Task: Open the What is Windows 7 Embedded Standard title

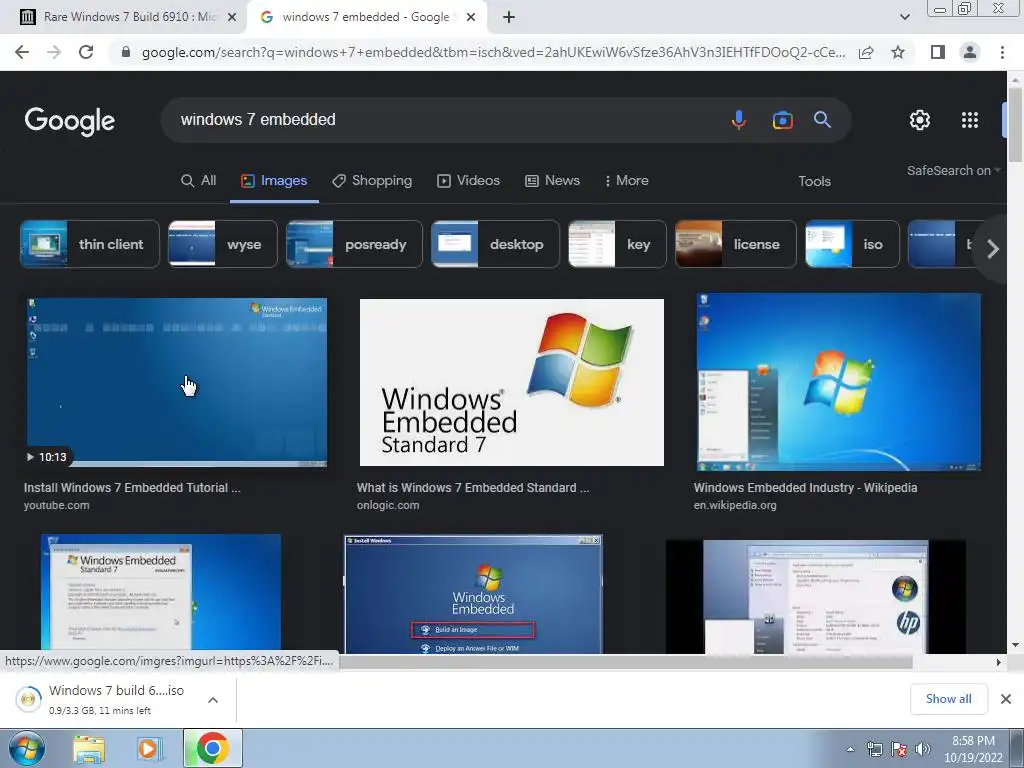Action: tap(473, 488)
